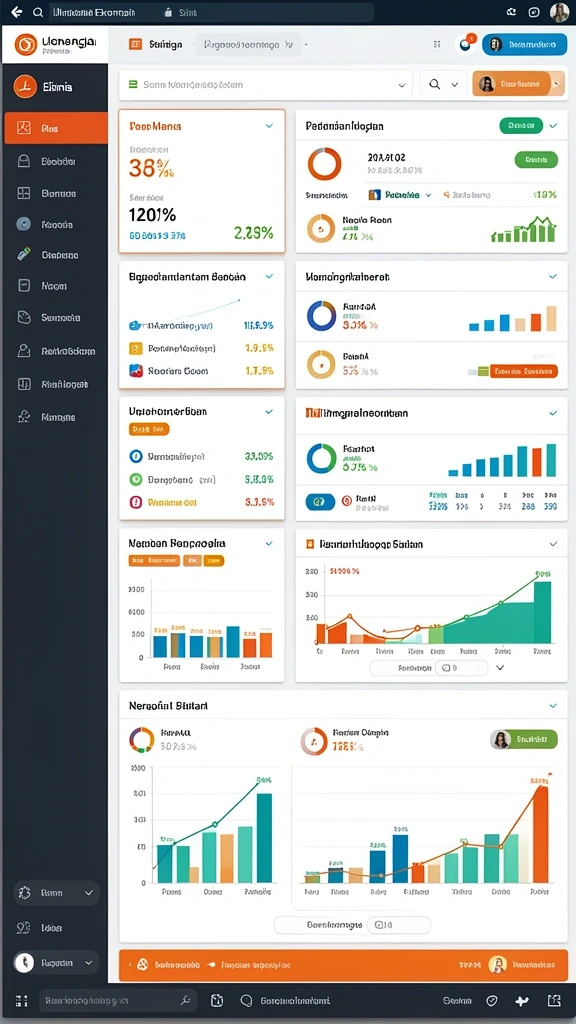Click the green pencil icon in sidebar

point(24,255)
